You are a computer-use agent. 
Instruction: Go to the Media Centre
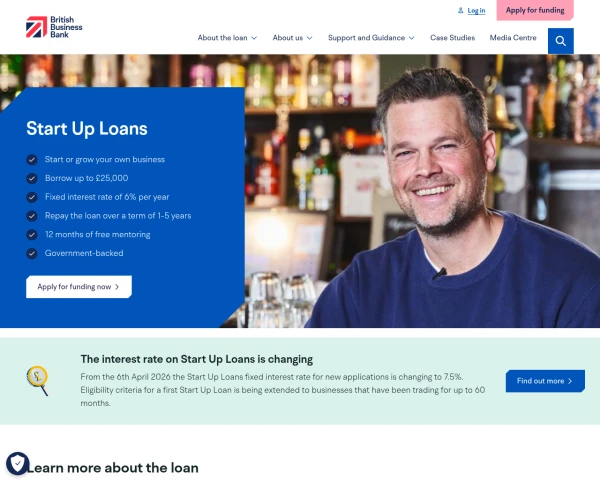(513, 38)
